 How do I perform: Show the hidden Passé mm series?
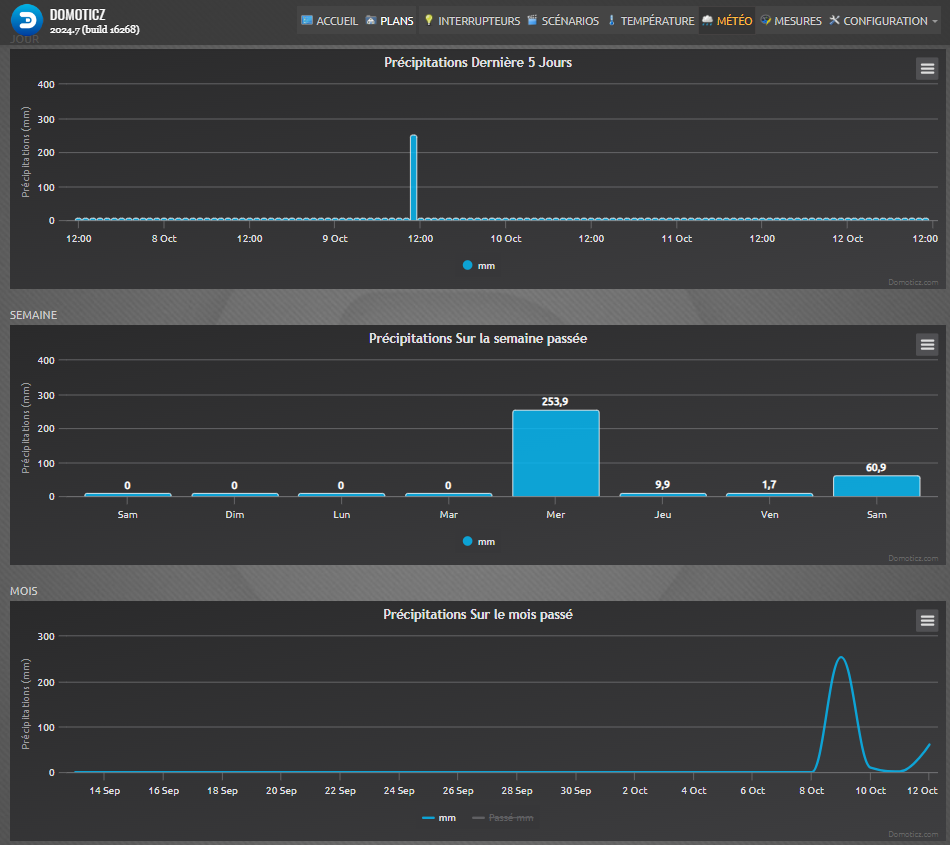pyautogui.click(x=503, y=818)
